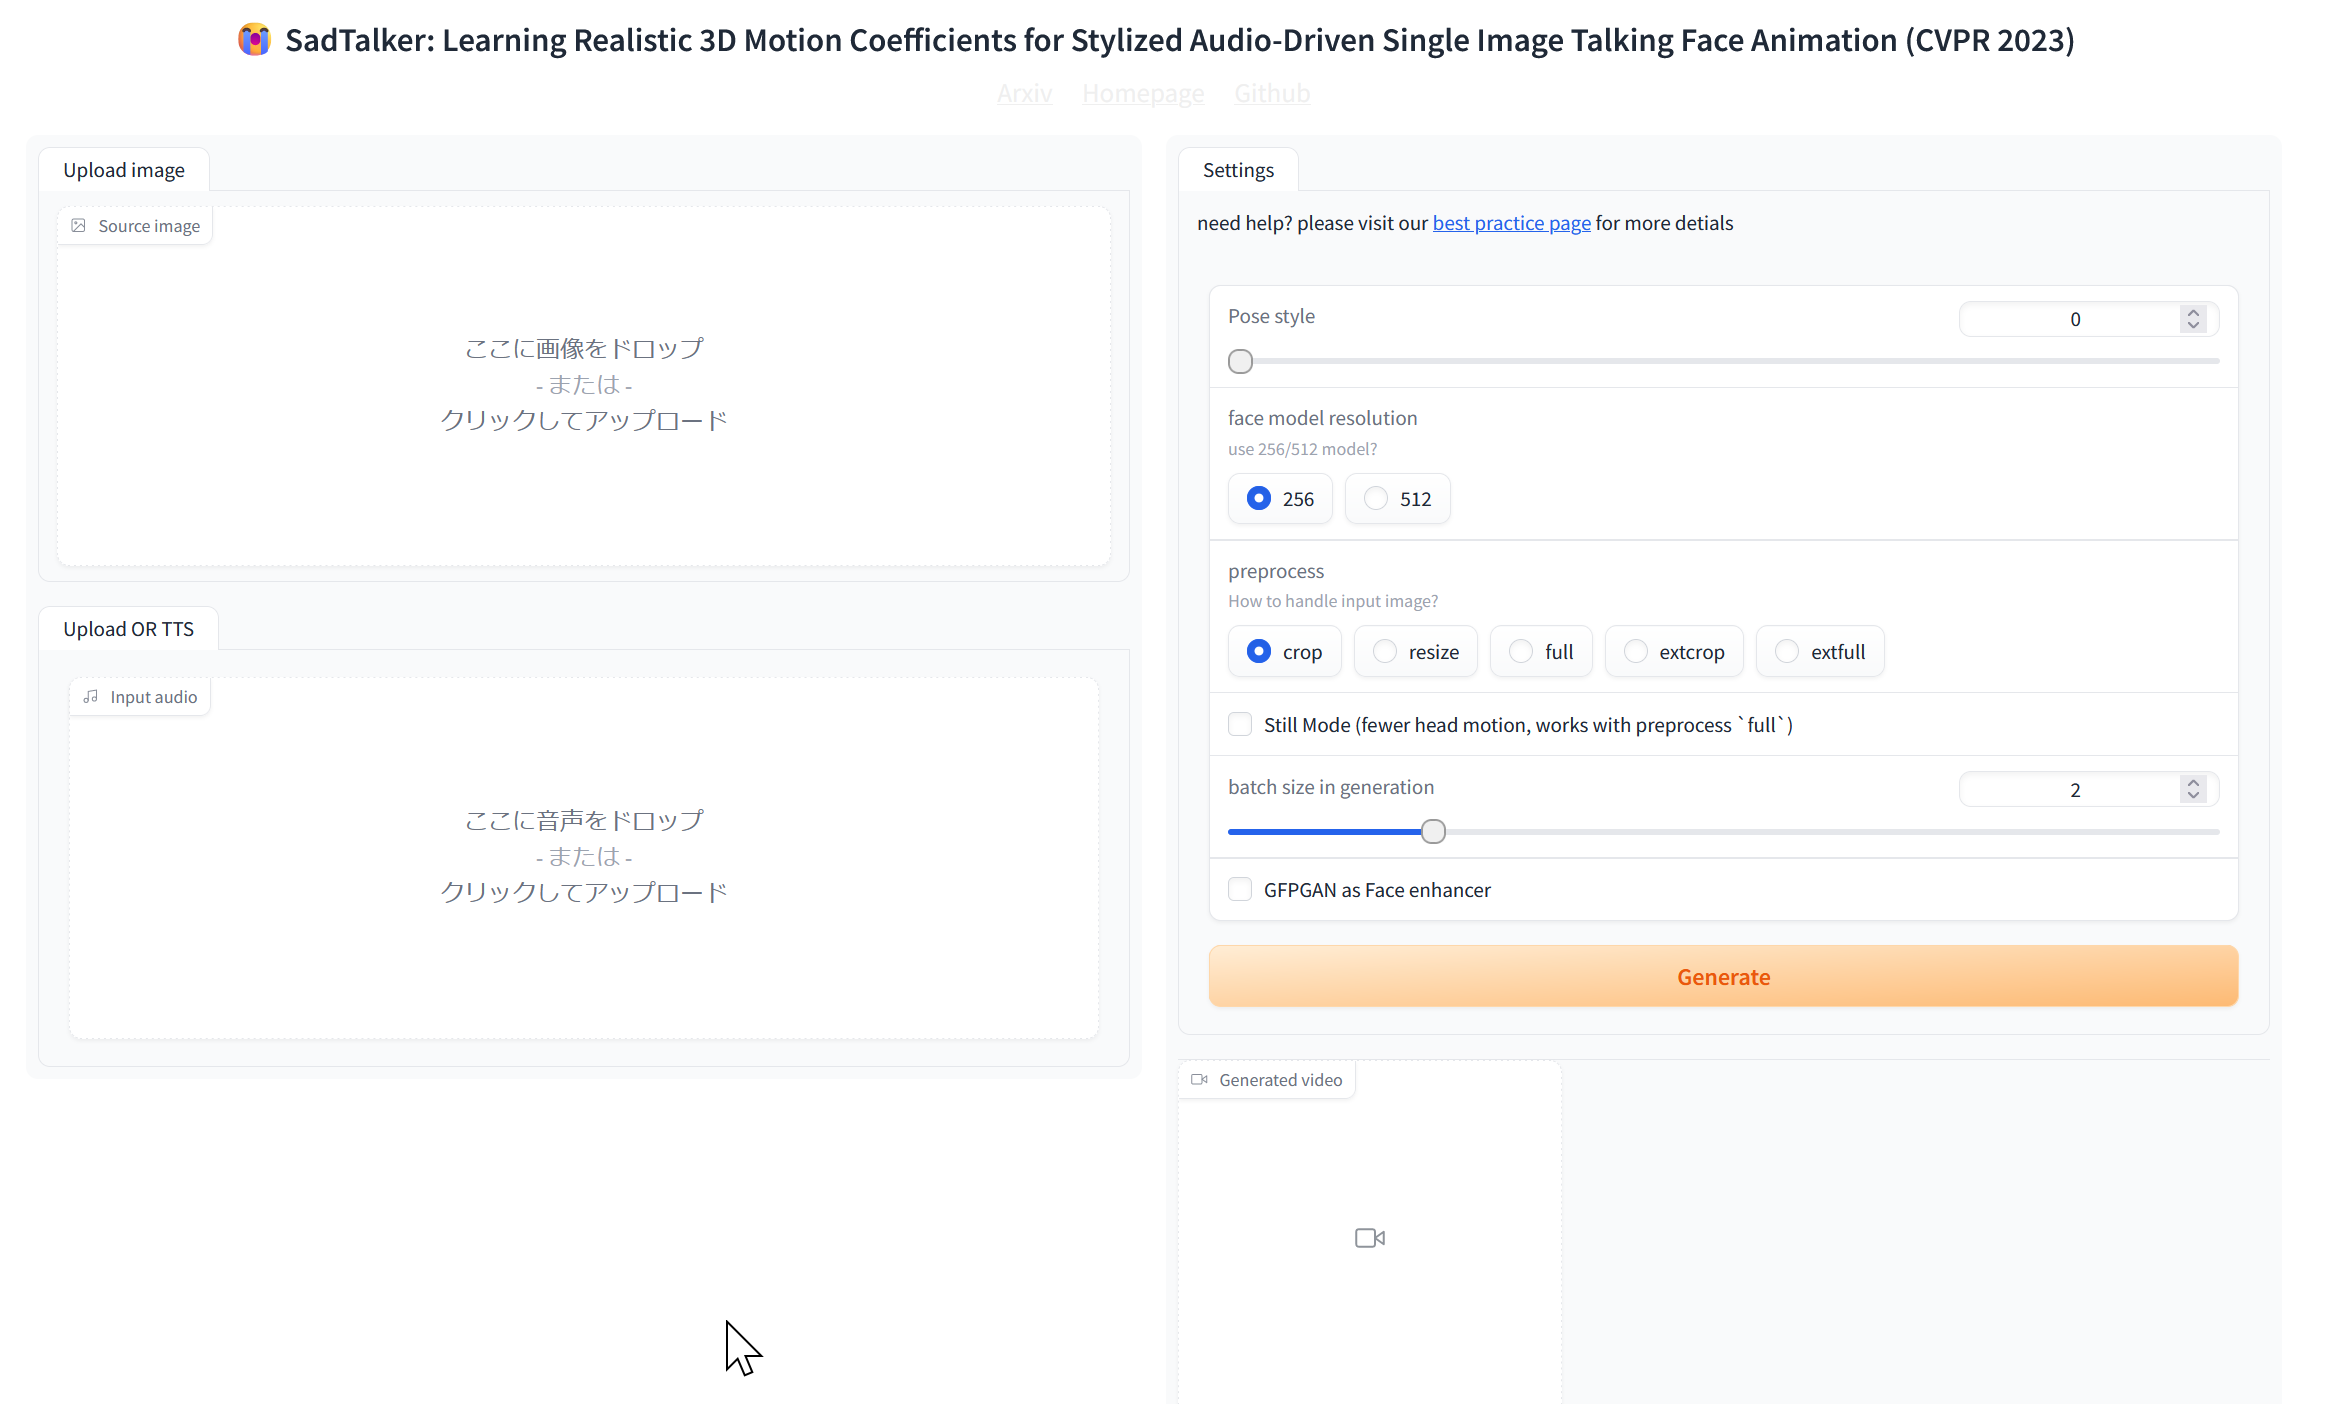Select the 512 face model resolution
Image resolution: width=2330 pixels, height=1404 pixels.
click(x=1397, y=499)
